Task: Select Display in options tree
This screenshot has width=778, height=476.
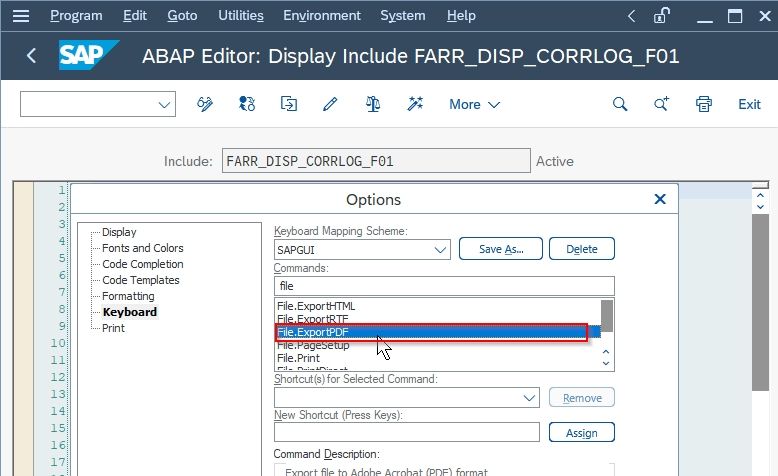Action: (119, 232)
